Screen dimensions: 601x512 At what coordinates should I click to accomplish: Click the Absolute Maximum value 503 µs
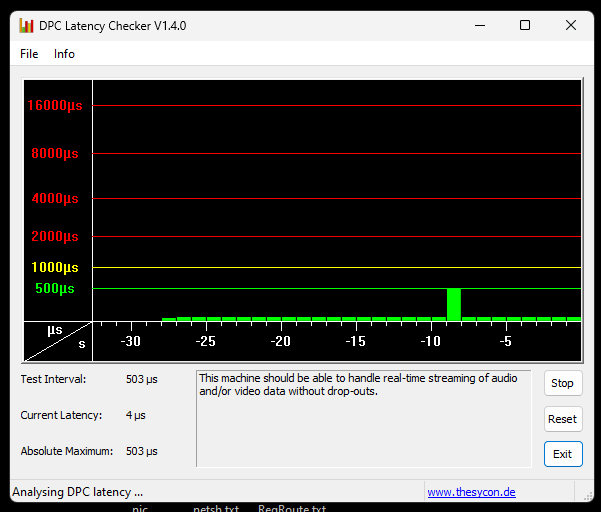click(142, 451)
